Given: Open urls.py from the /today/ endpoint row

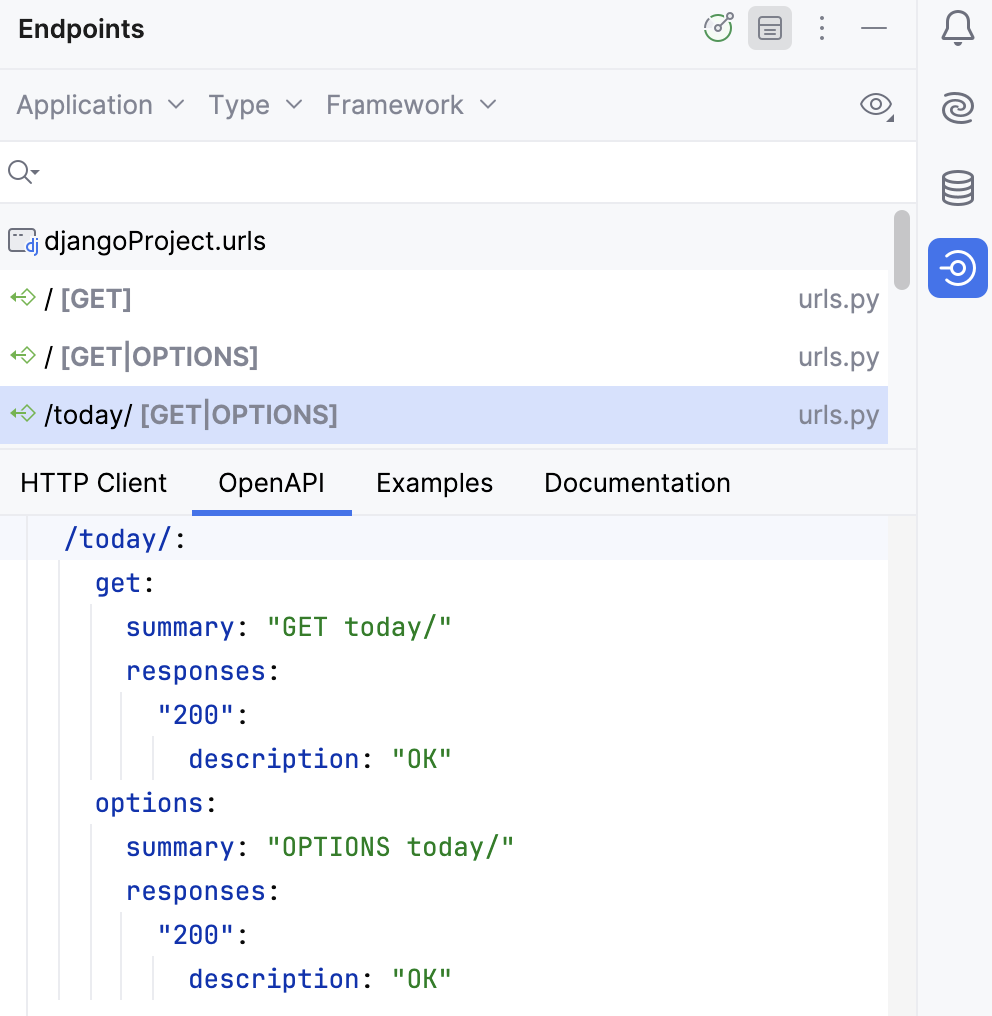Looking at the screenshot, I should click(x=839, y=414).
